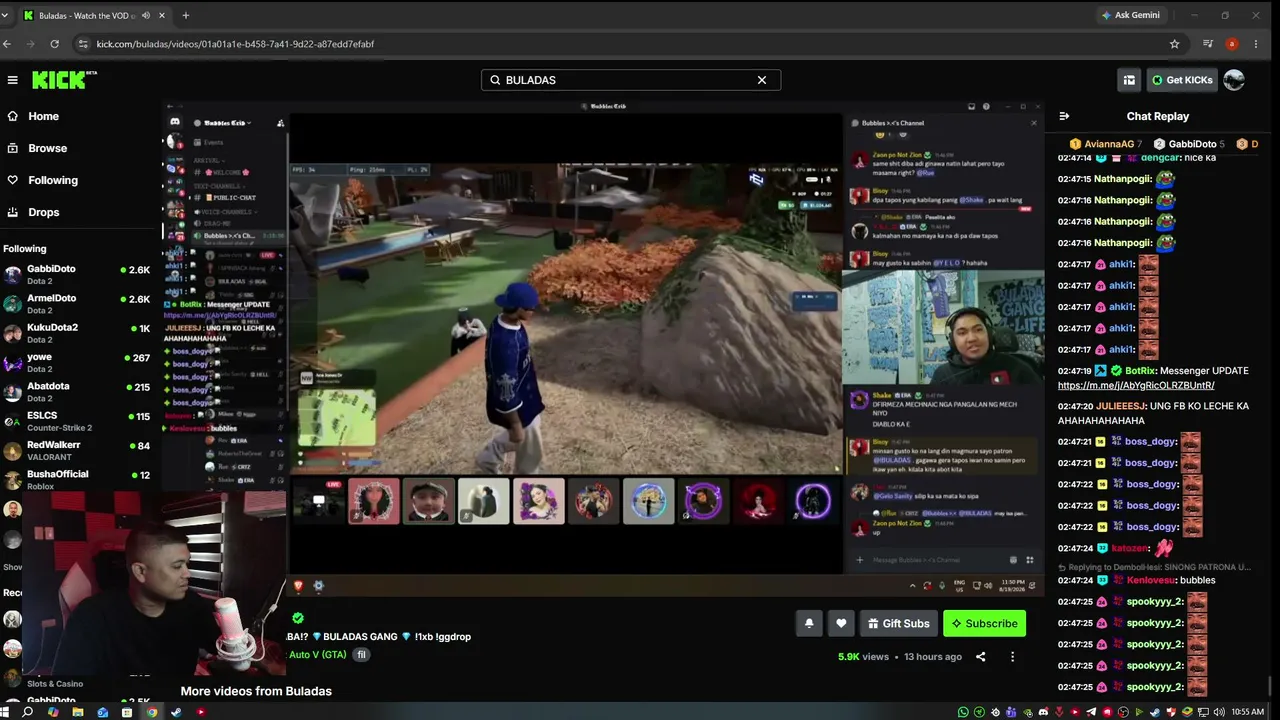Open the volume speaker icon in system tray
Image resolution: width=1280 pixels, height=720 pixels.
(x=1218, y=712)
